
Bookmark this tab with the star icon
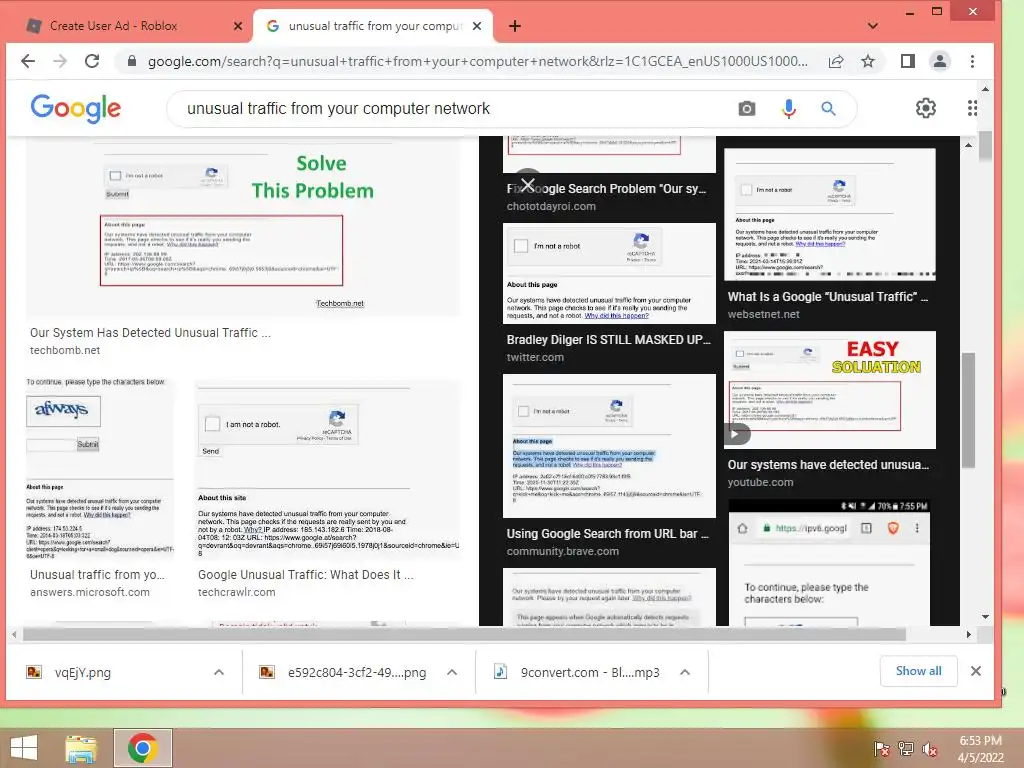pyautogui.click(x=867, y=61)
